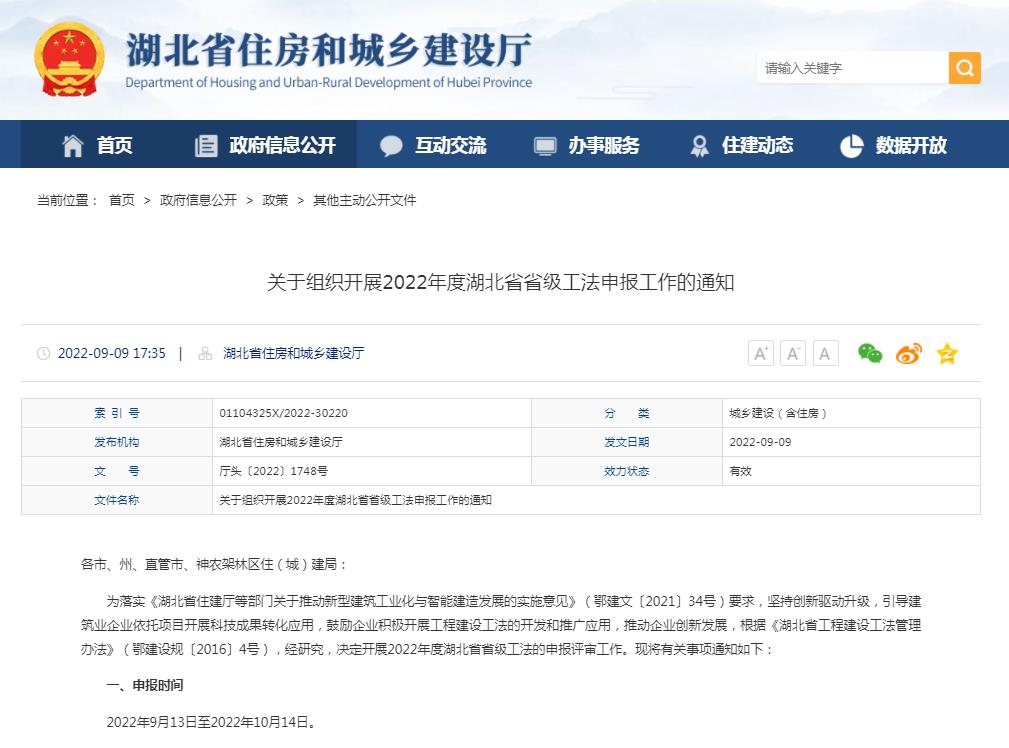Viewport: 1009px width, 748px height.
Task: Shrink text using the A- button
Action: [792, 352]
